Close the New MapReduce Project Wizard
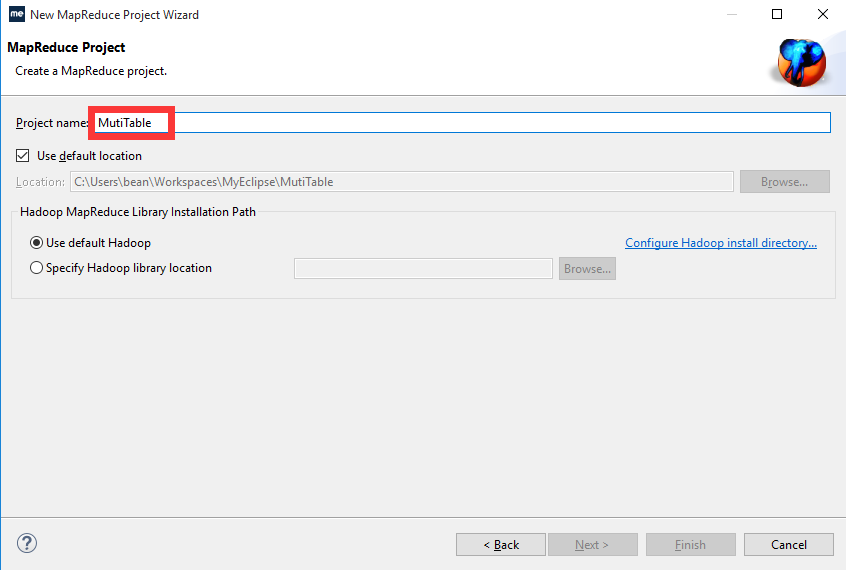The image size is (846, 570). 822,14
